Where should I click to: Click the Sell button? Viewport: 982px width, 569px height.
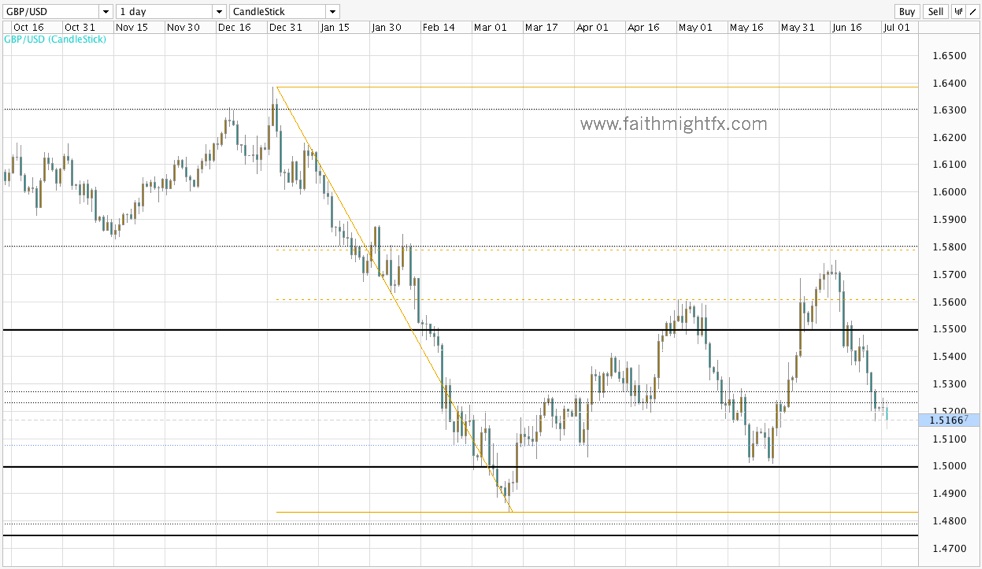point(936,11)
